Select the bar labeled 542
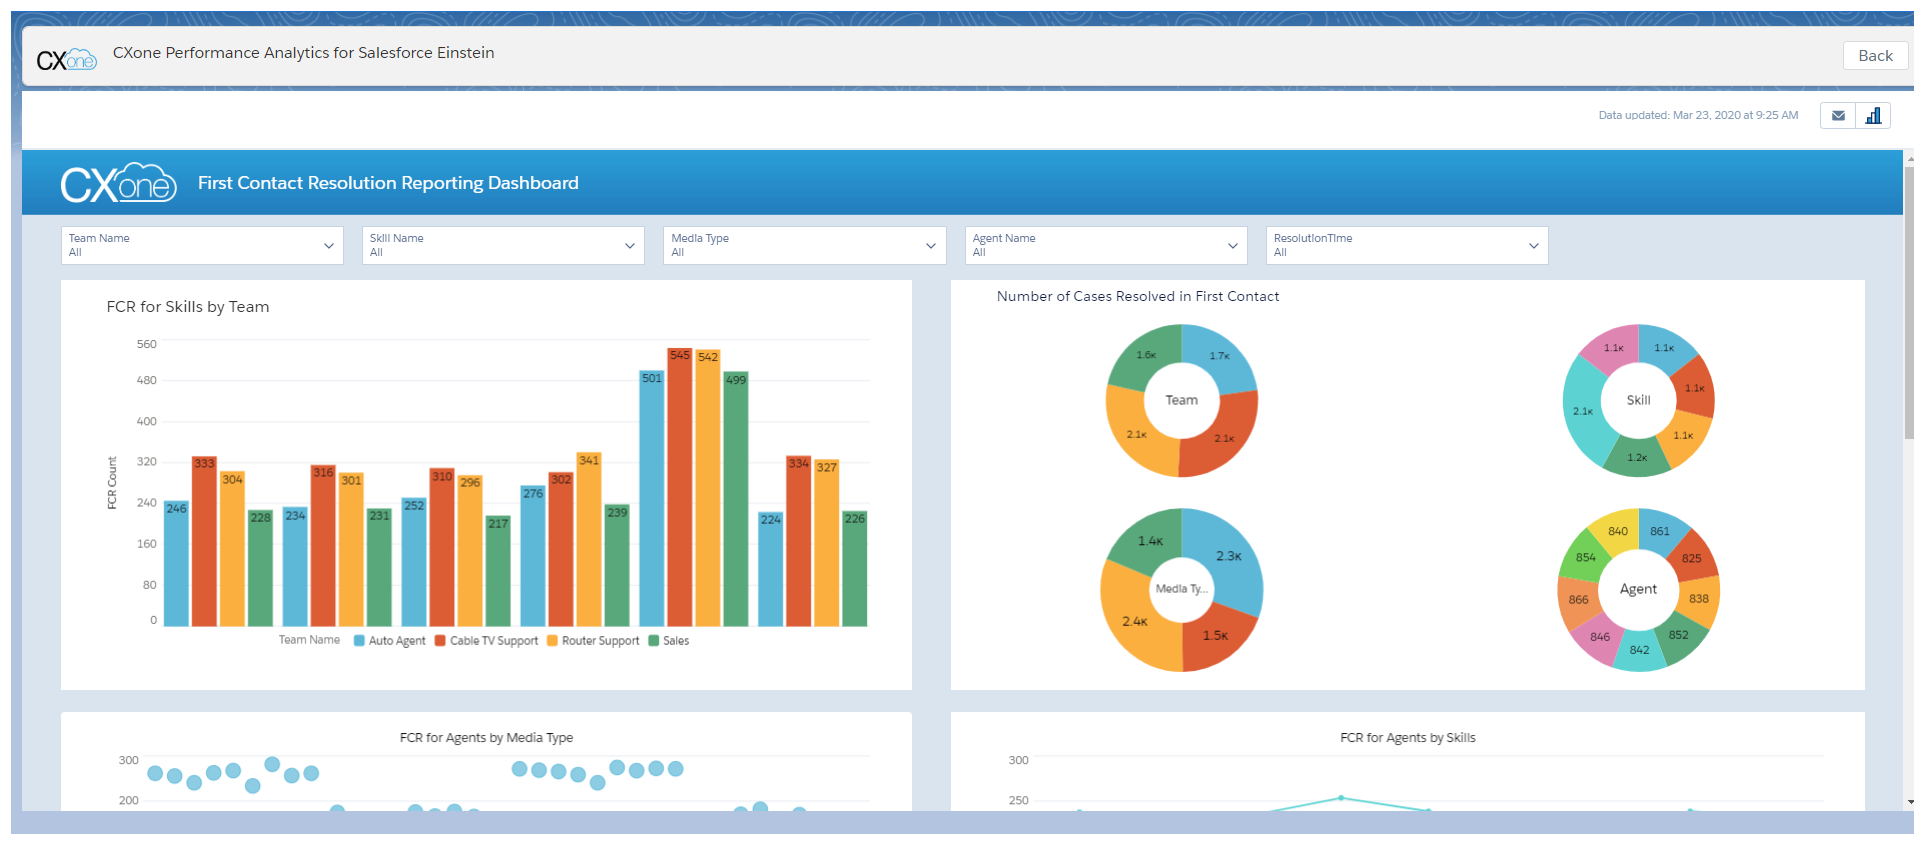The image size is (1926, 846). (708, 488)
